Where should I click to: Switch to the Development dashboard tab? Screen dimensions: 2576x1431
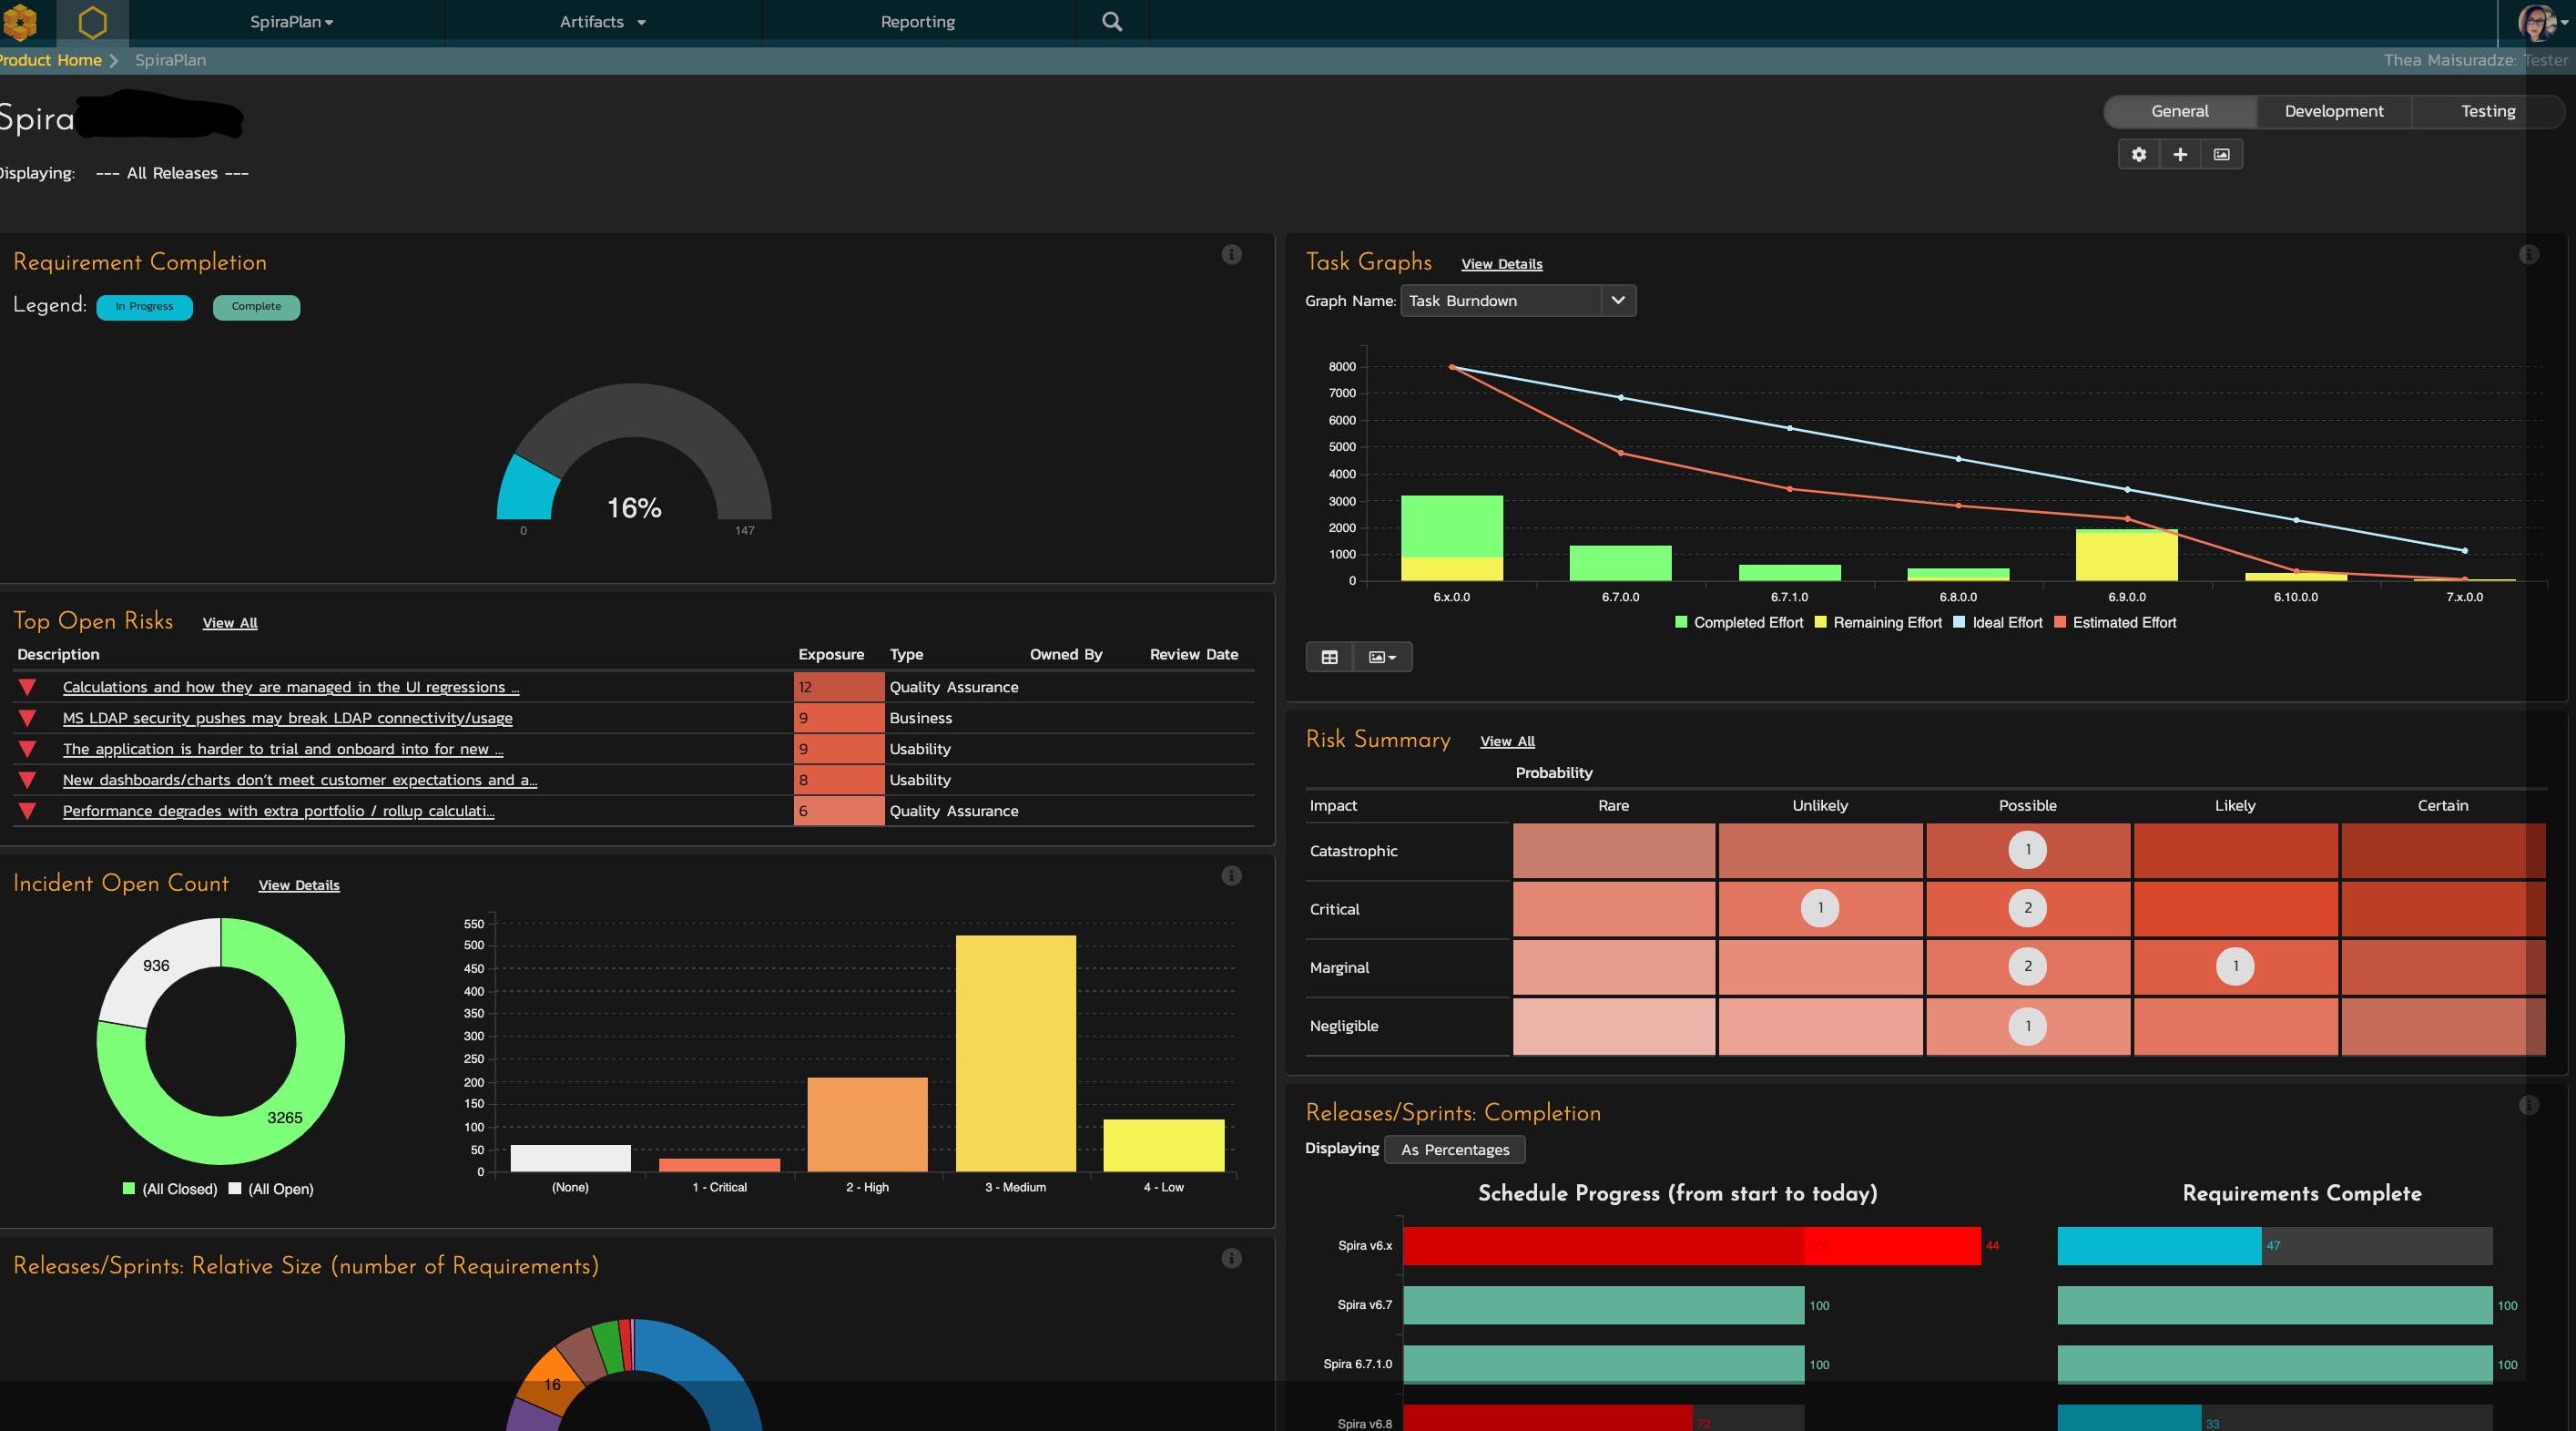(x=2333, y=111)
